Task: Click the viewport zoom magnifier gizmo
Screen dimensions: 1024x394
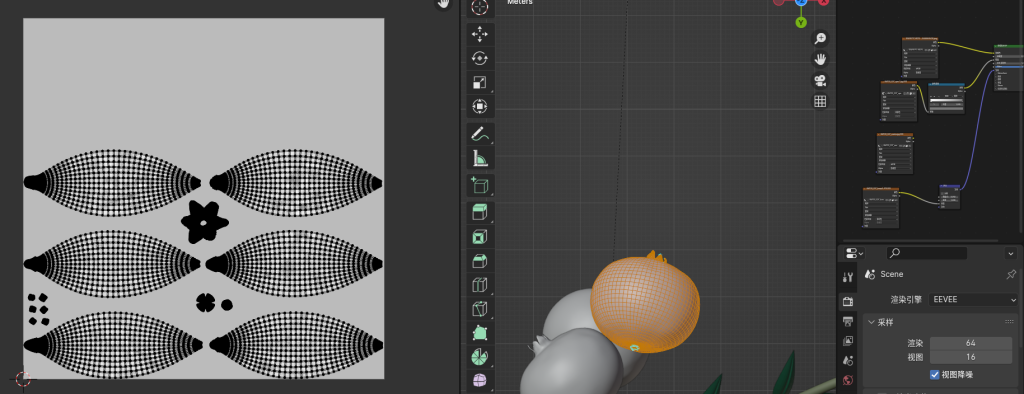Action: [820, 39]
